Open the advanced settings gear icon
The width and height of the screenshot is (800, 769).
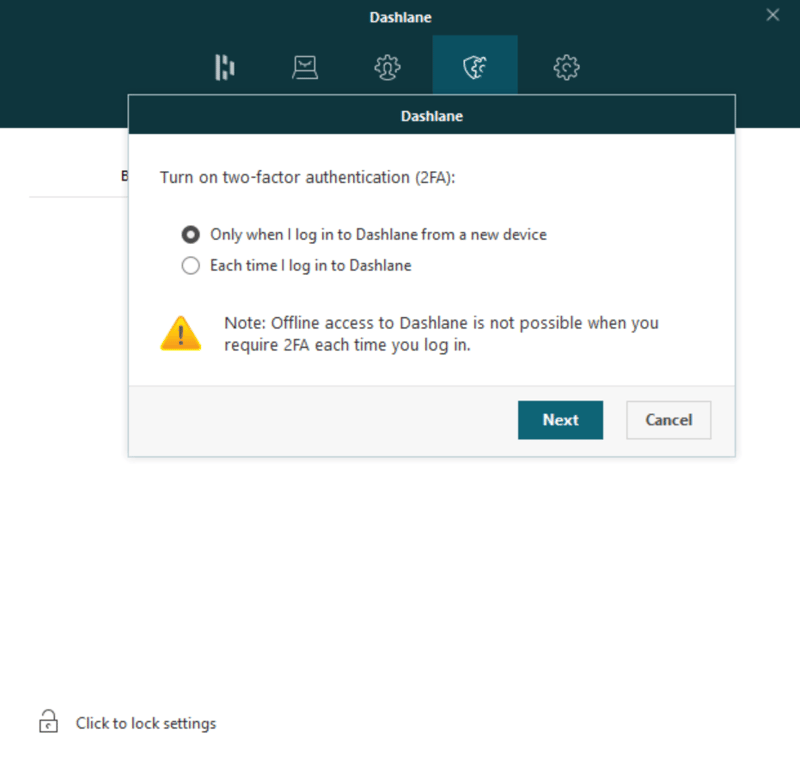click(566, 67)
